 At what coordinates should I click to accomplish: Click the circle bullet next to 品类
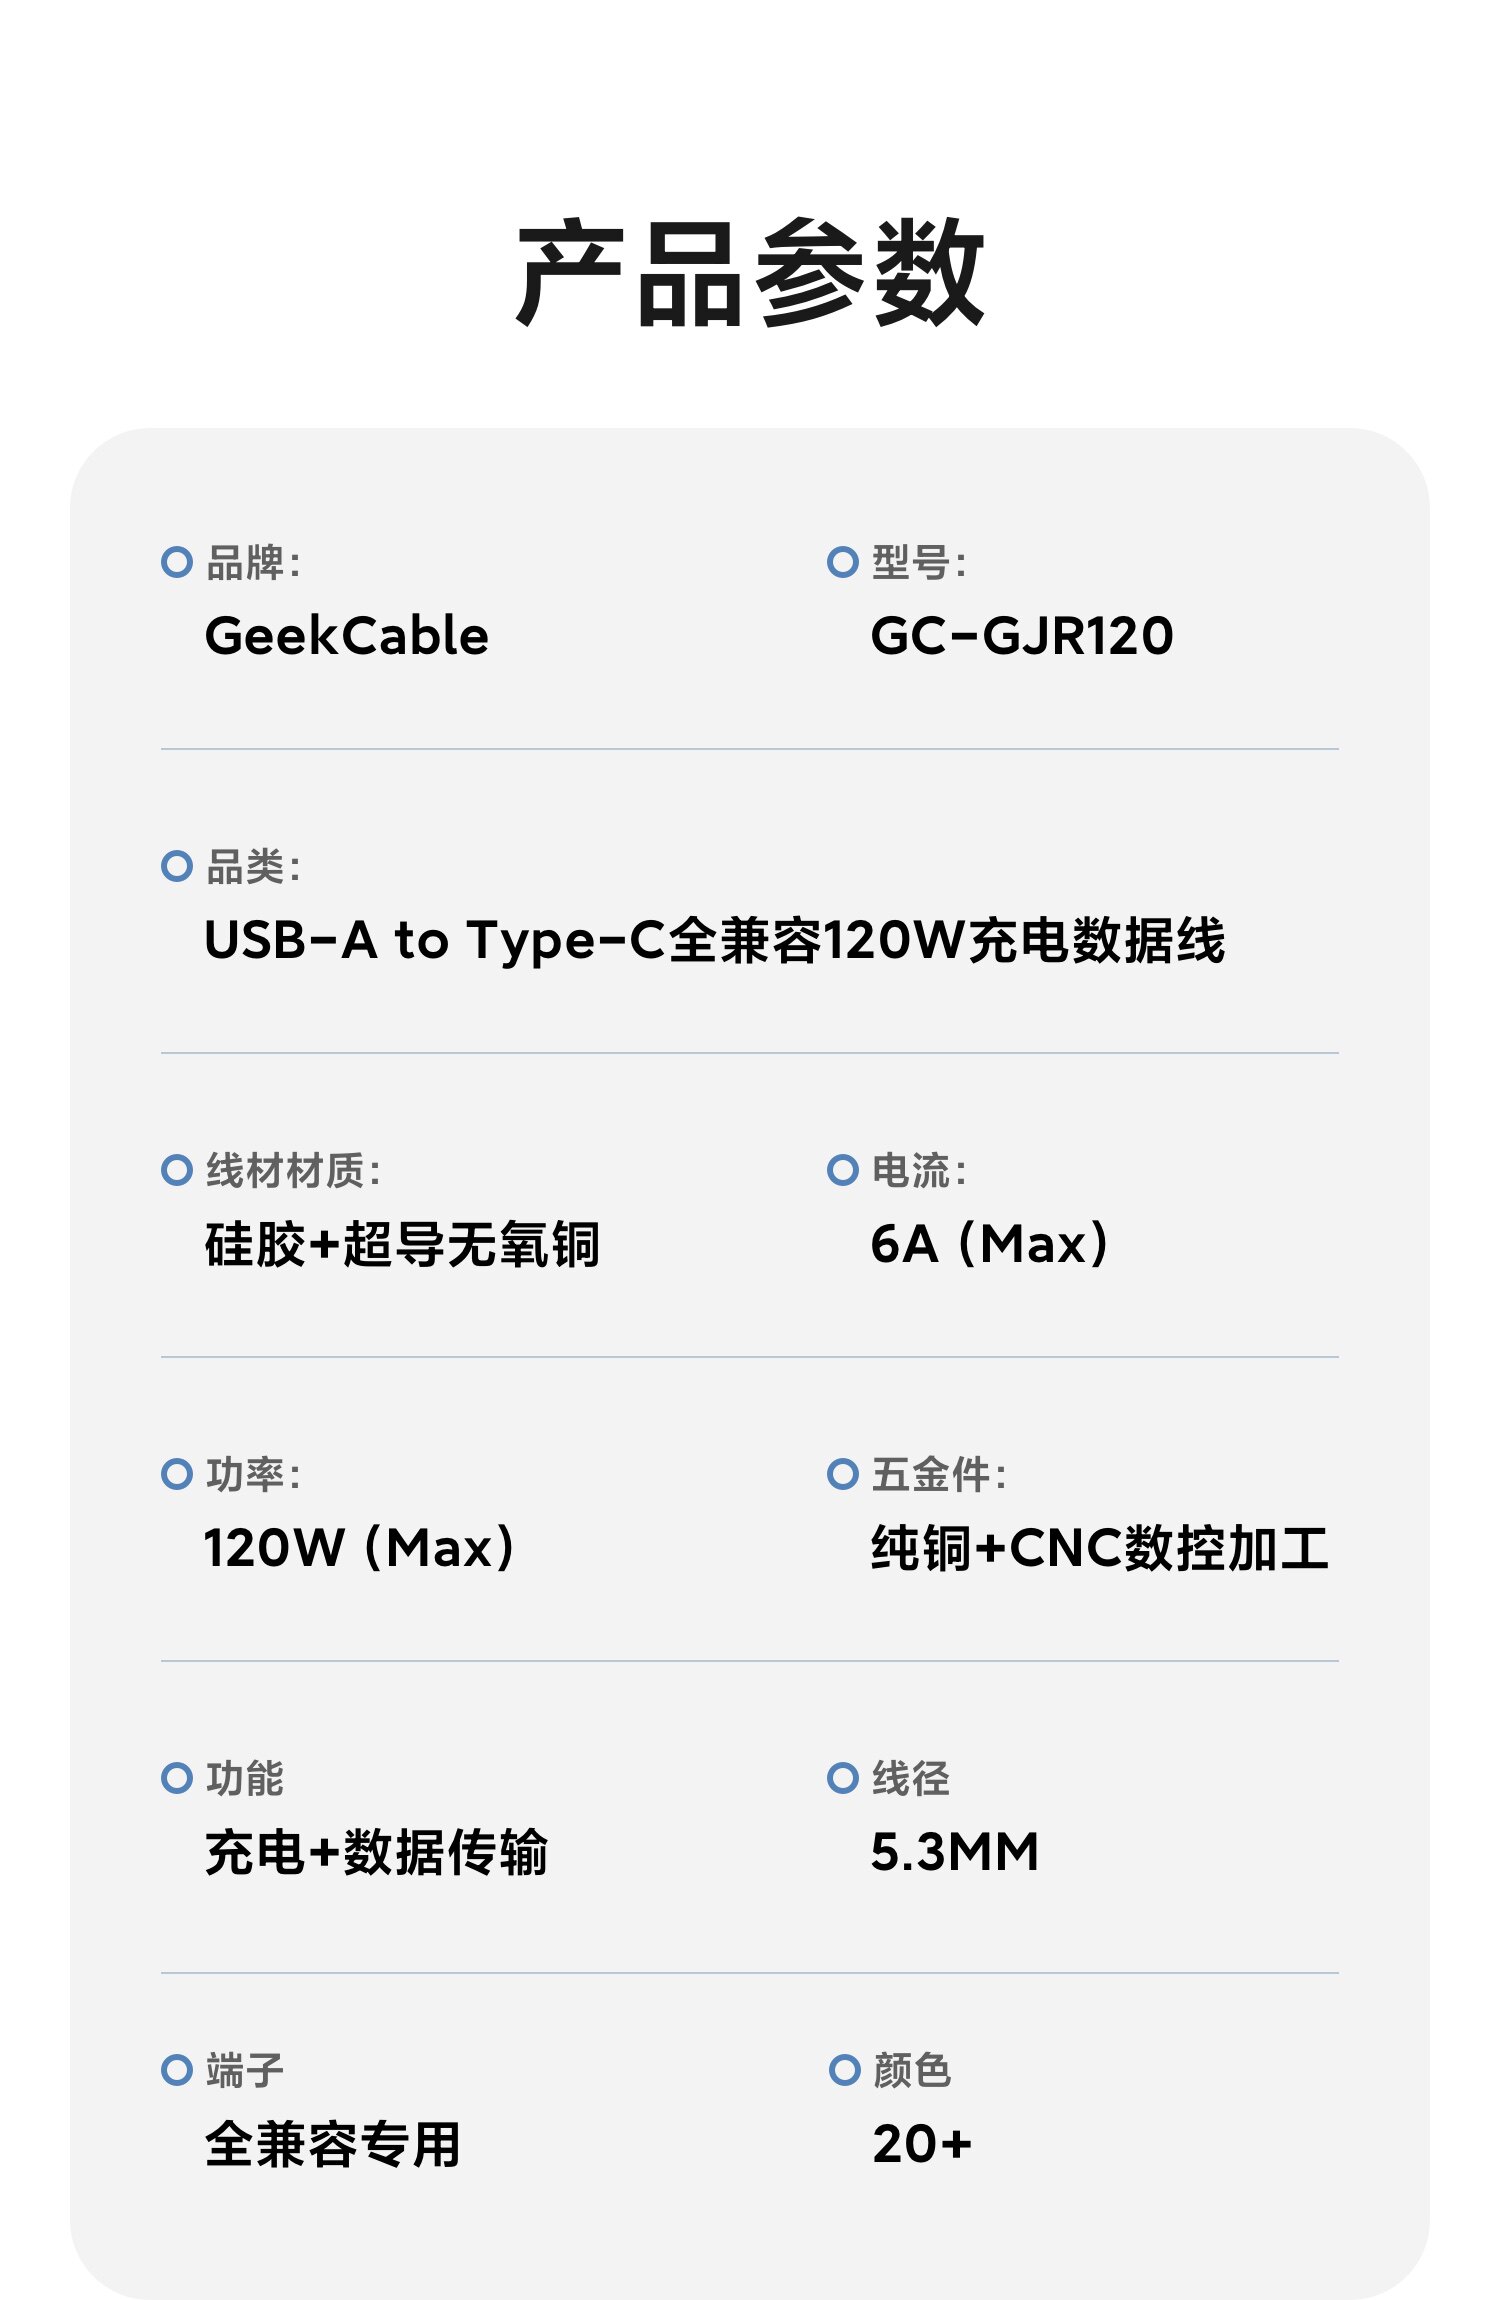(177, 866)
